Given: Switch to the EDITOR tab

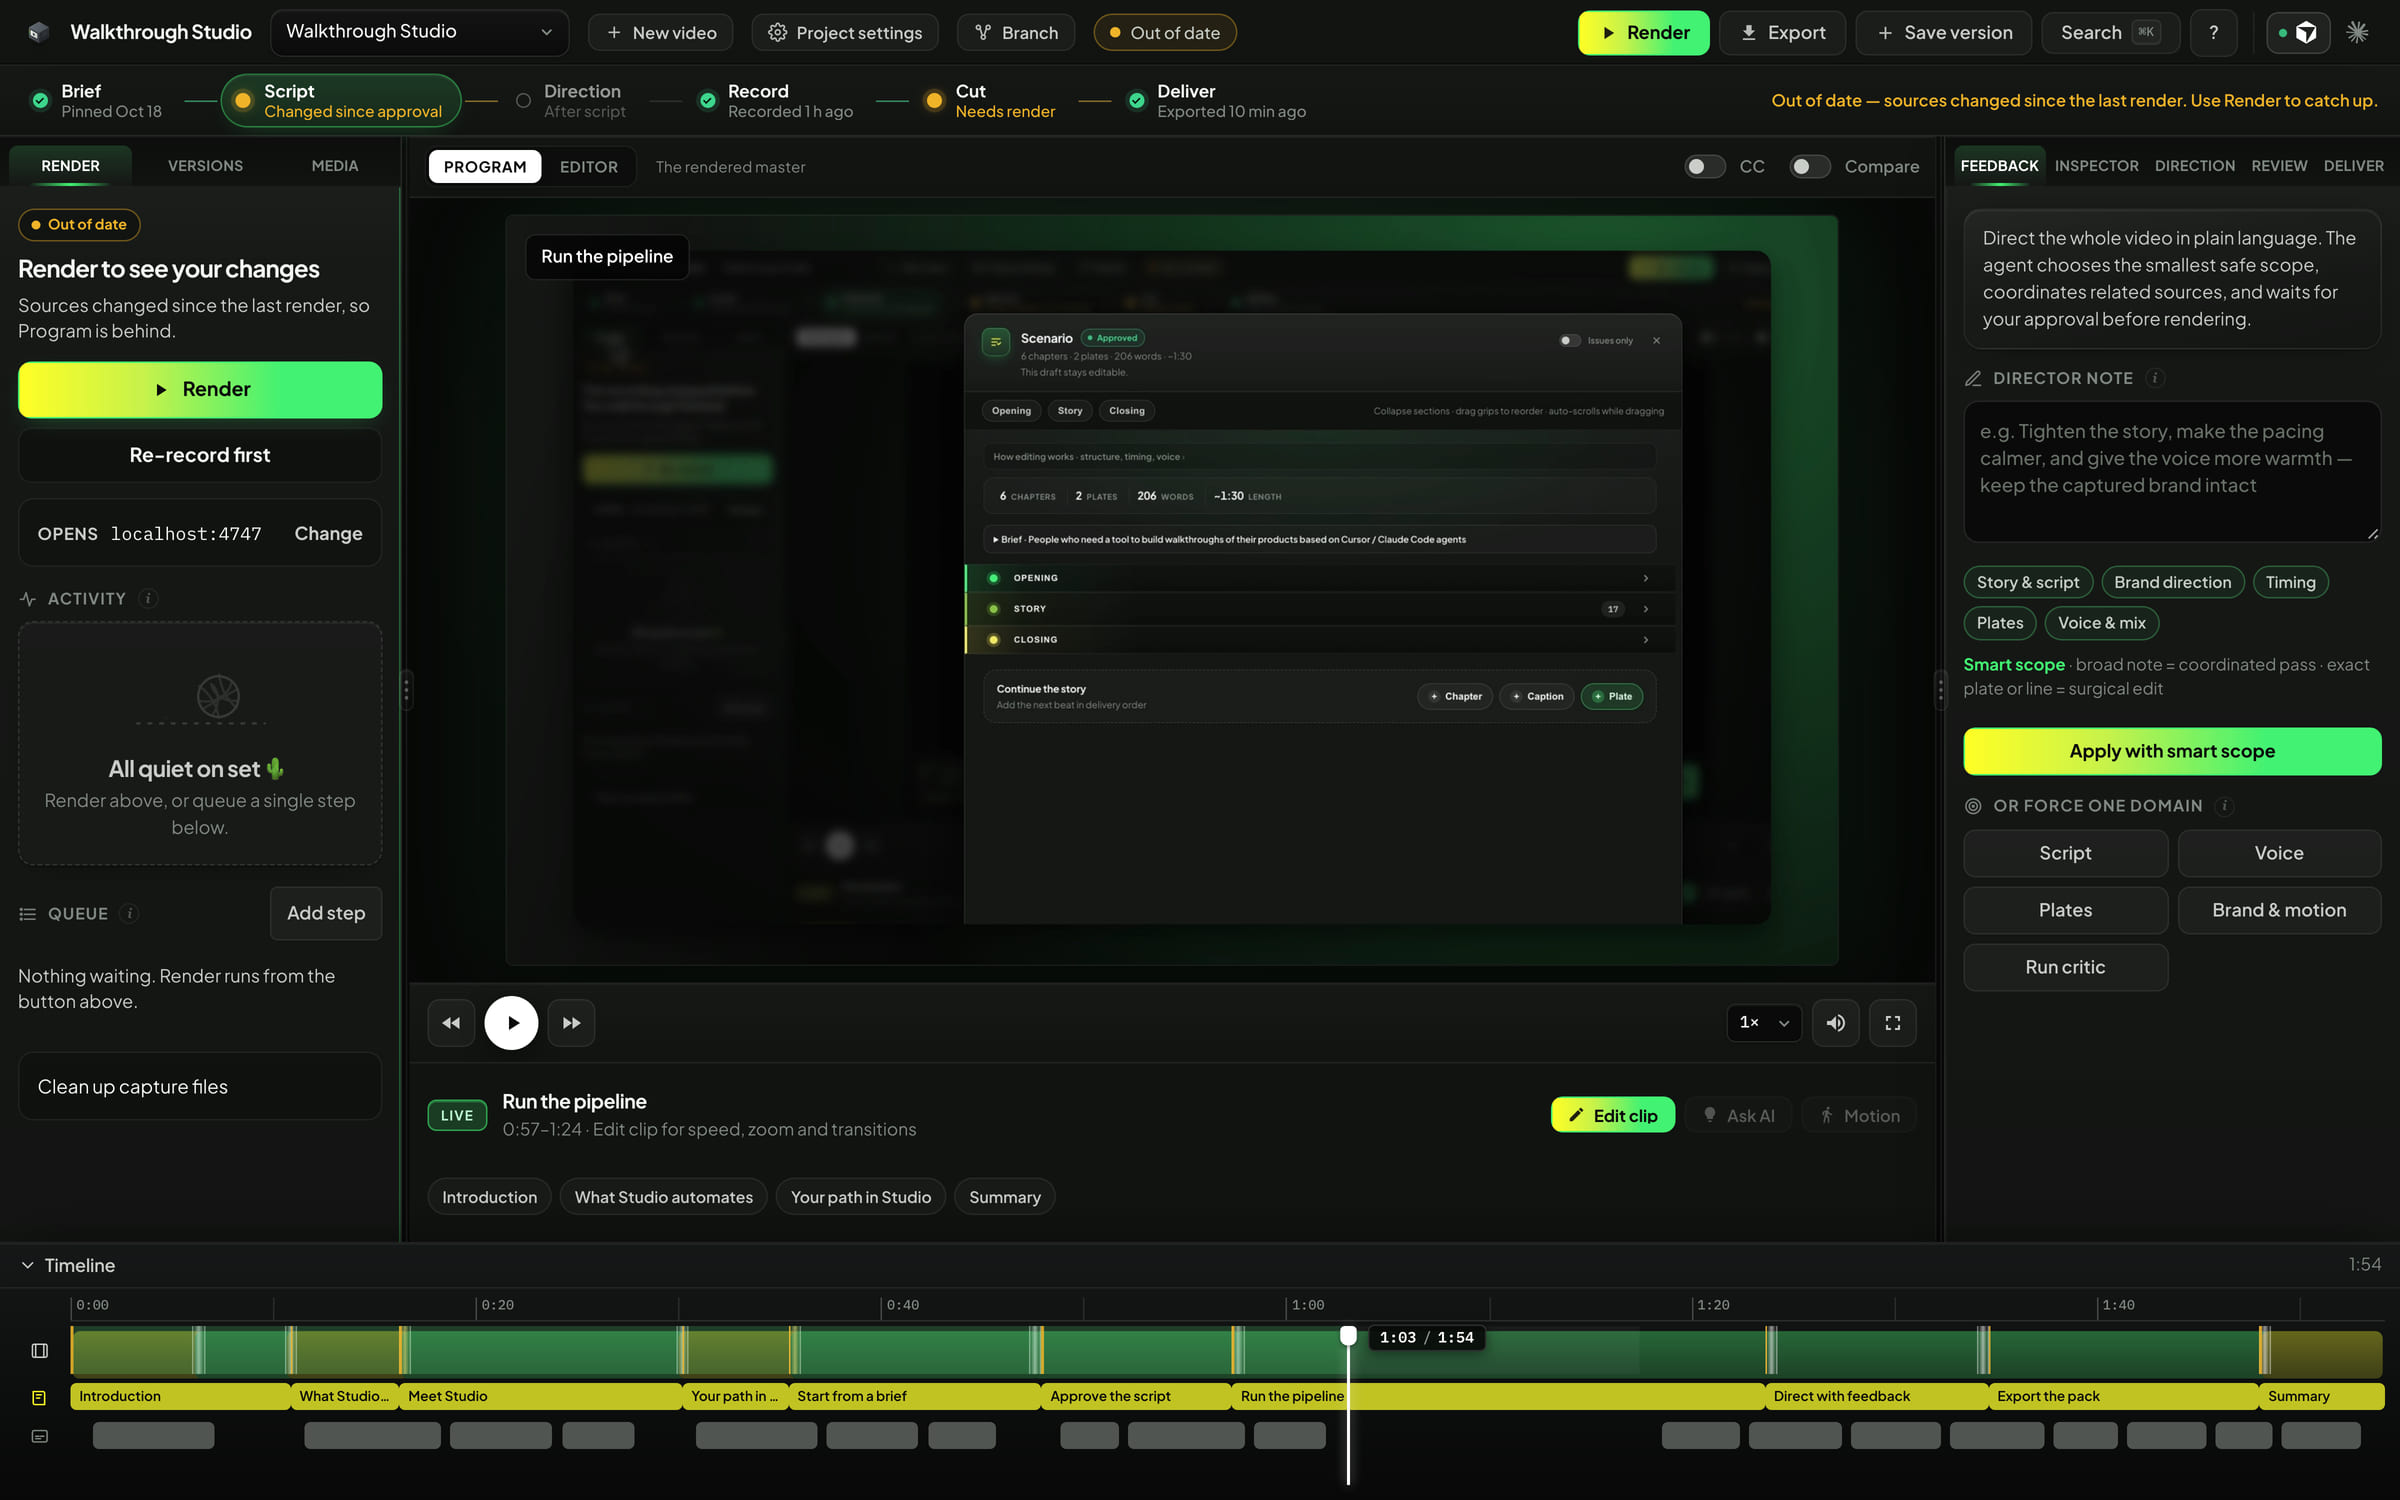Looking at the screenshot, I should coord(588,166).
